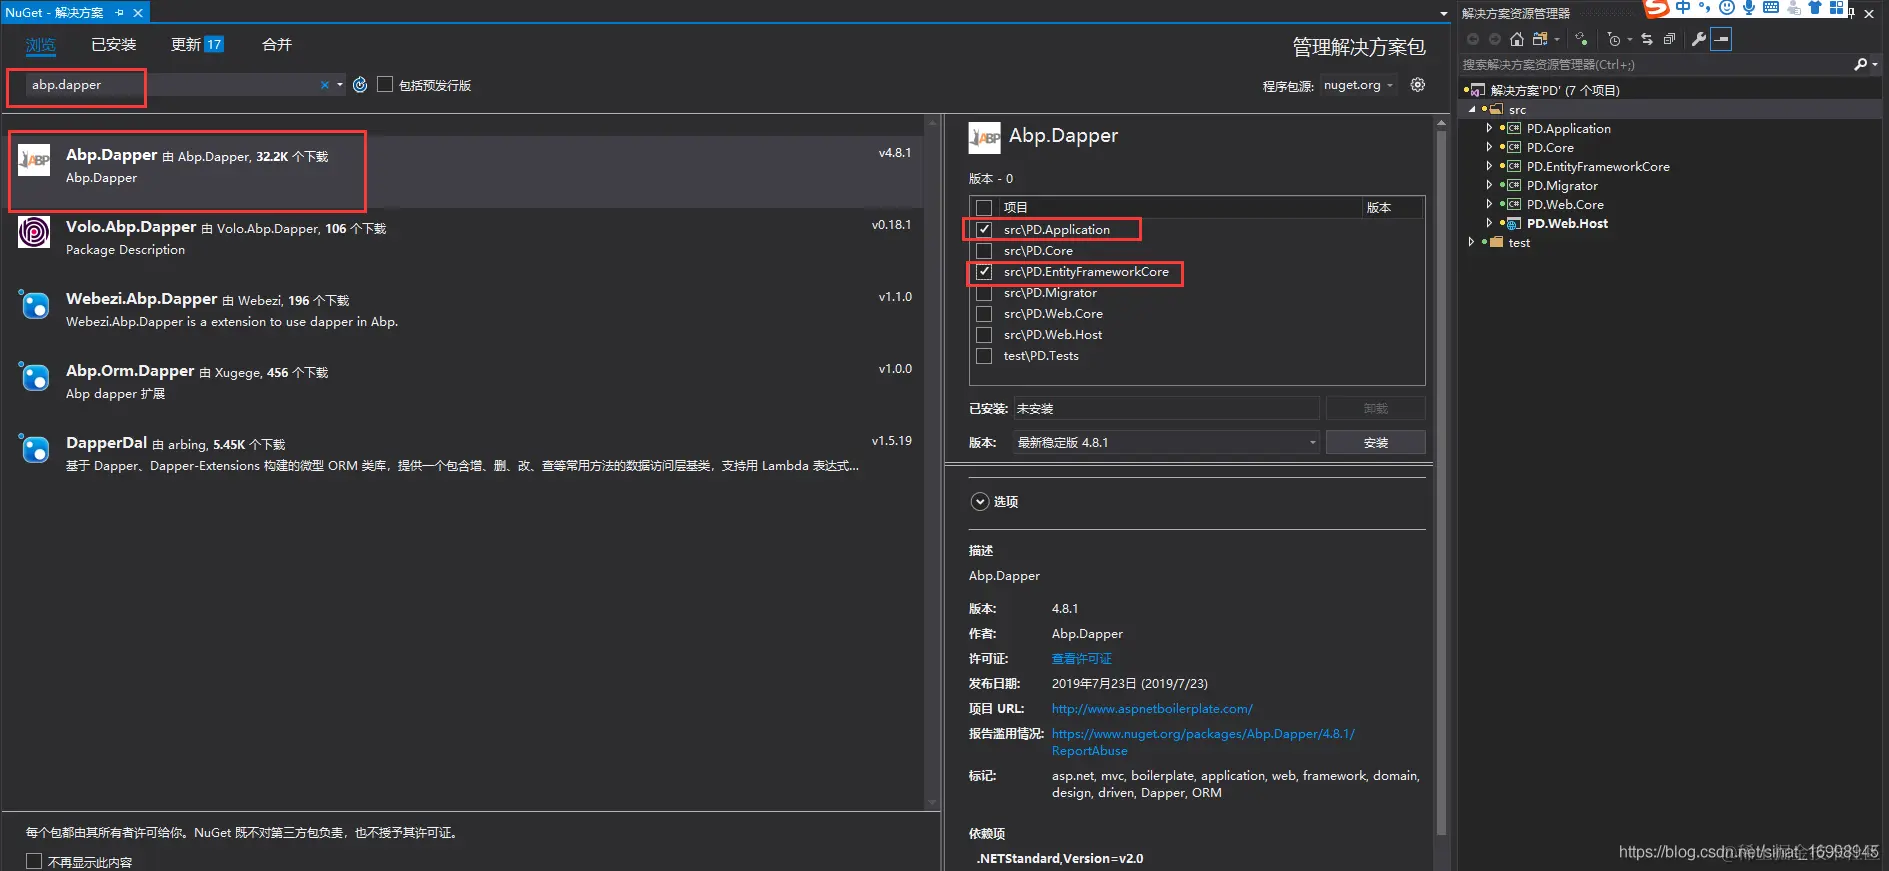
Task: Open the nuget.org ReportAbuse link
Action: (x=1203, y=742)
